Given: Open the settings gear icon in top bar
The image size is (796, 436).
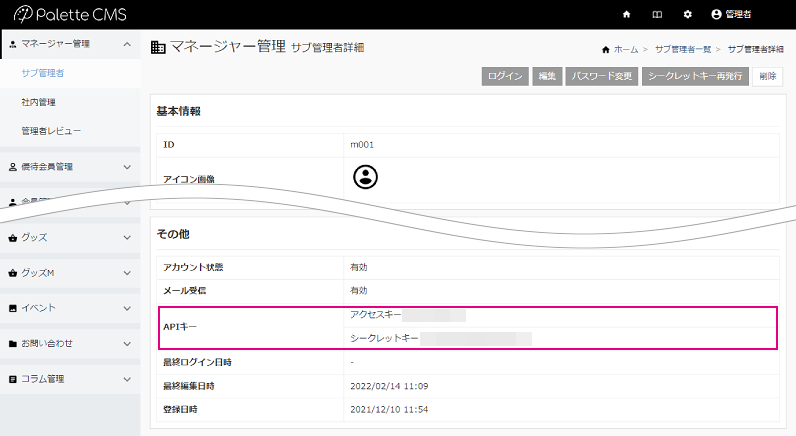Looking at the screenshot, I should click(687, 14).
